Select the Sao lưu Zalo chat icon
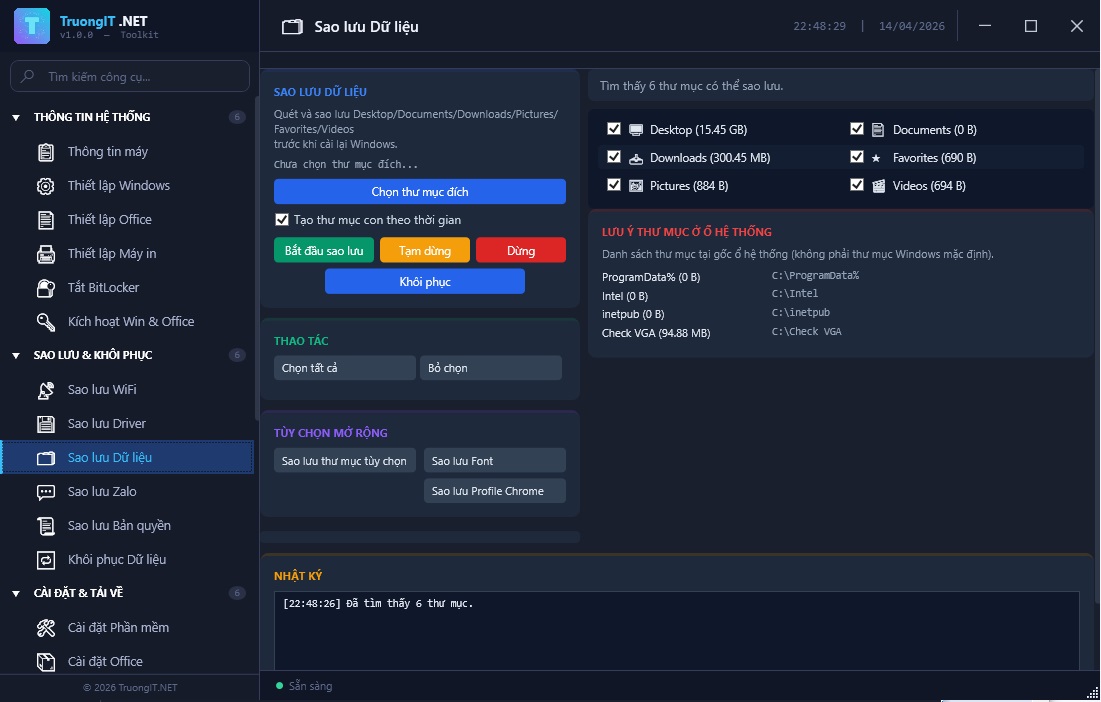This screenshot has width=1101, height=702. [x=46, y=492]
